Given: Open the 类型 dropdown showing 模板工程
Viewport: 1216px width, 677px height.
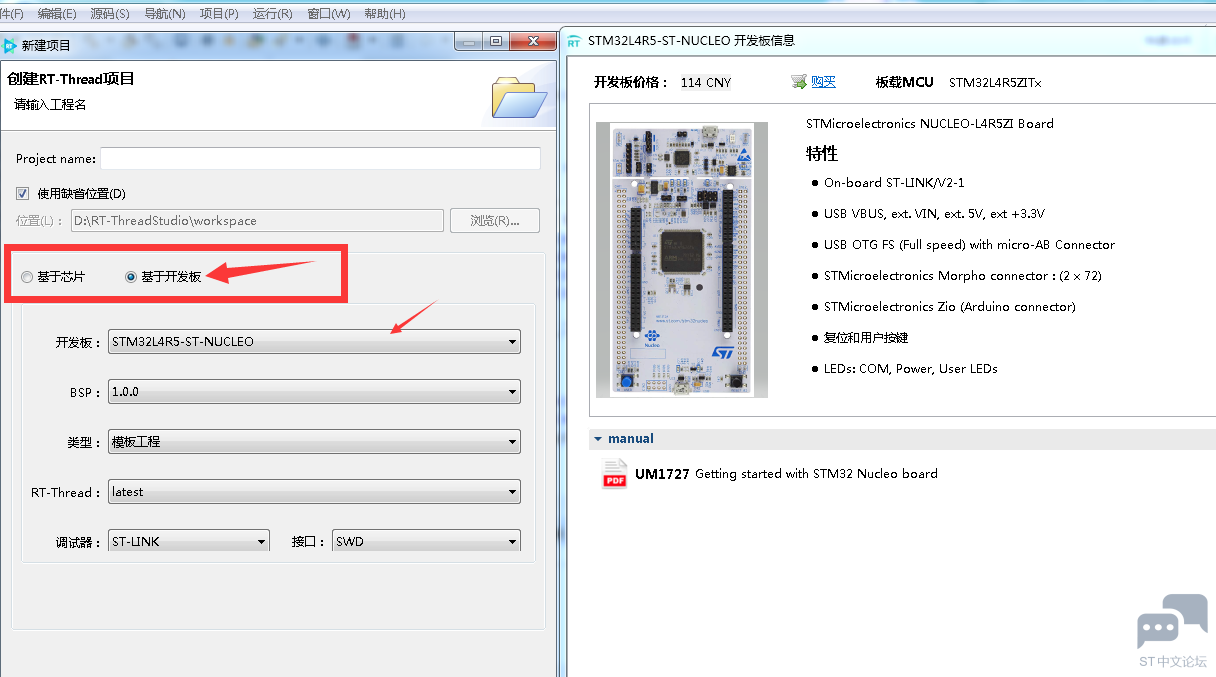Looking at the screenshot, I should (x=314, y=441).
